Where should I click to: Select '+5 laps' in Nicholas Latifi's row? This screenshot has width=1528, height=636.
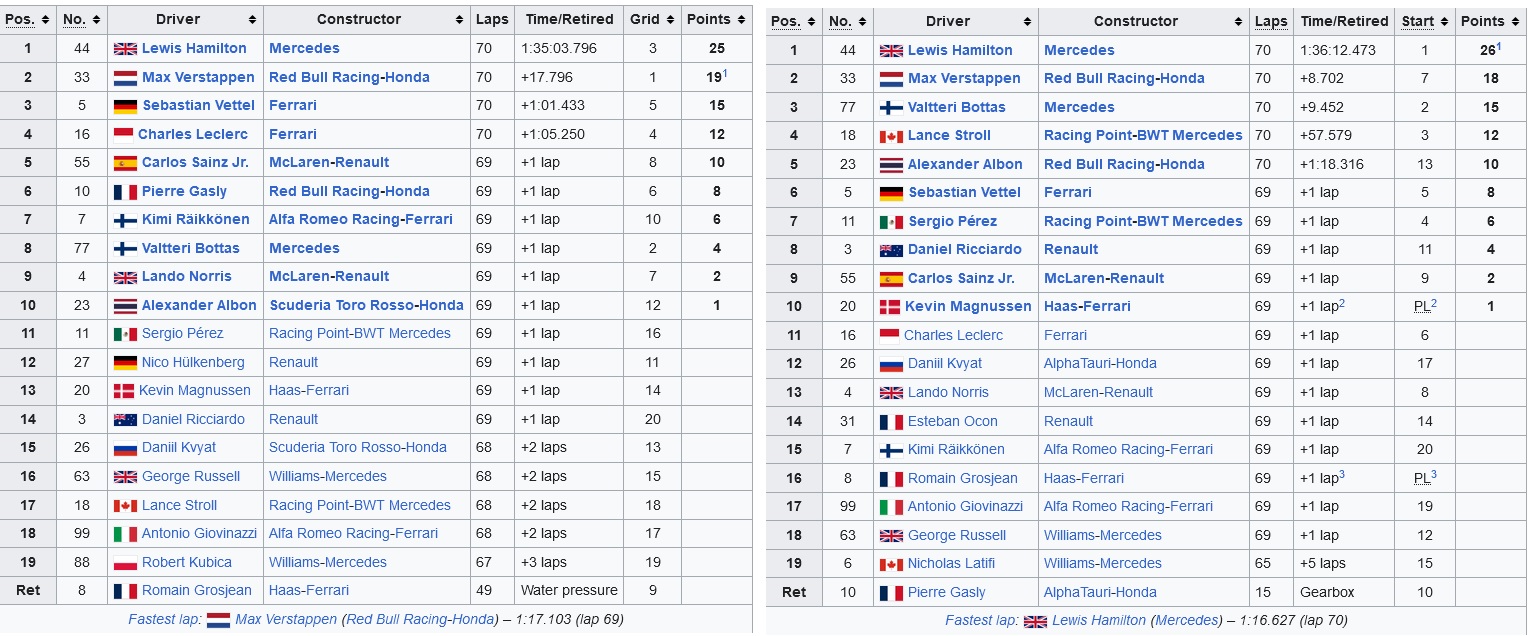(x=1323, y=563)
